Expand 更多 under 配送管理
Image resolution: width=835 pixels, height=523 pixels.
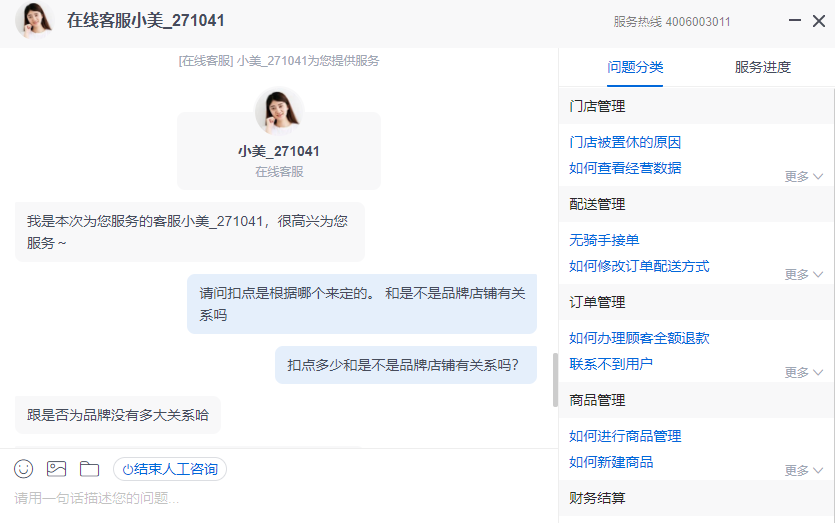803,274
